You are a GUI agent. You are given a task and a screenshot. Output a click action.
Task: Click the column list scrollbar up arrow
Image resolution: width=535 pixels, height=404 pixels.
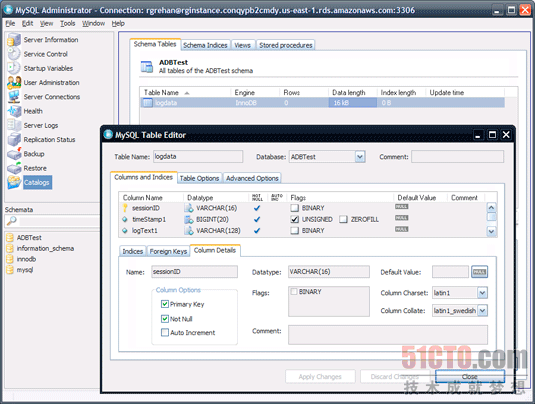pyautogui.click(x=491, y=208)
